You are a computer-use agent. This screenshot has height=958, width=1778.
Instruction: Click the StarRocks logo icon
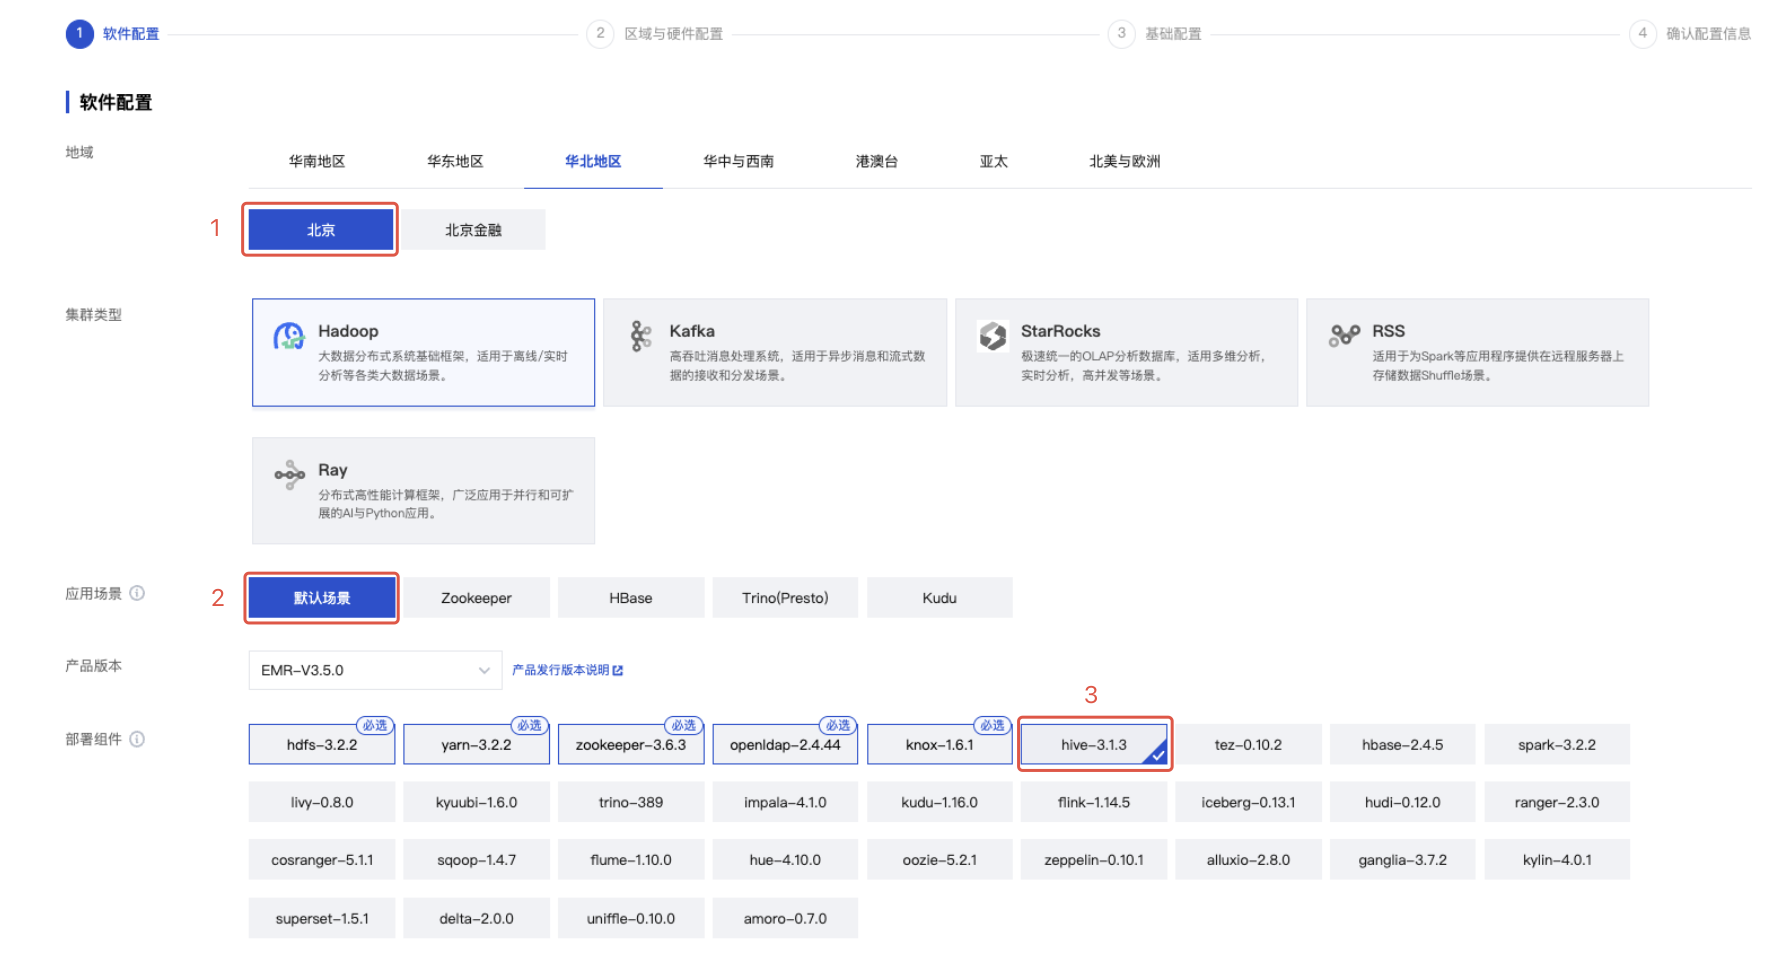coord(992,336)
